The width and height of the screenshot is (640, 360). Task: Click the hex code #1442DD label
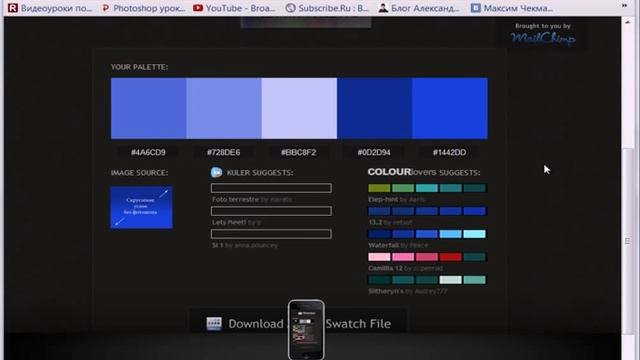(449, 152)
